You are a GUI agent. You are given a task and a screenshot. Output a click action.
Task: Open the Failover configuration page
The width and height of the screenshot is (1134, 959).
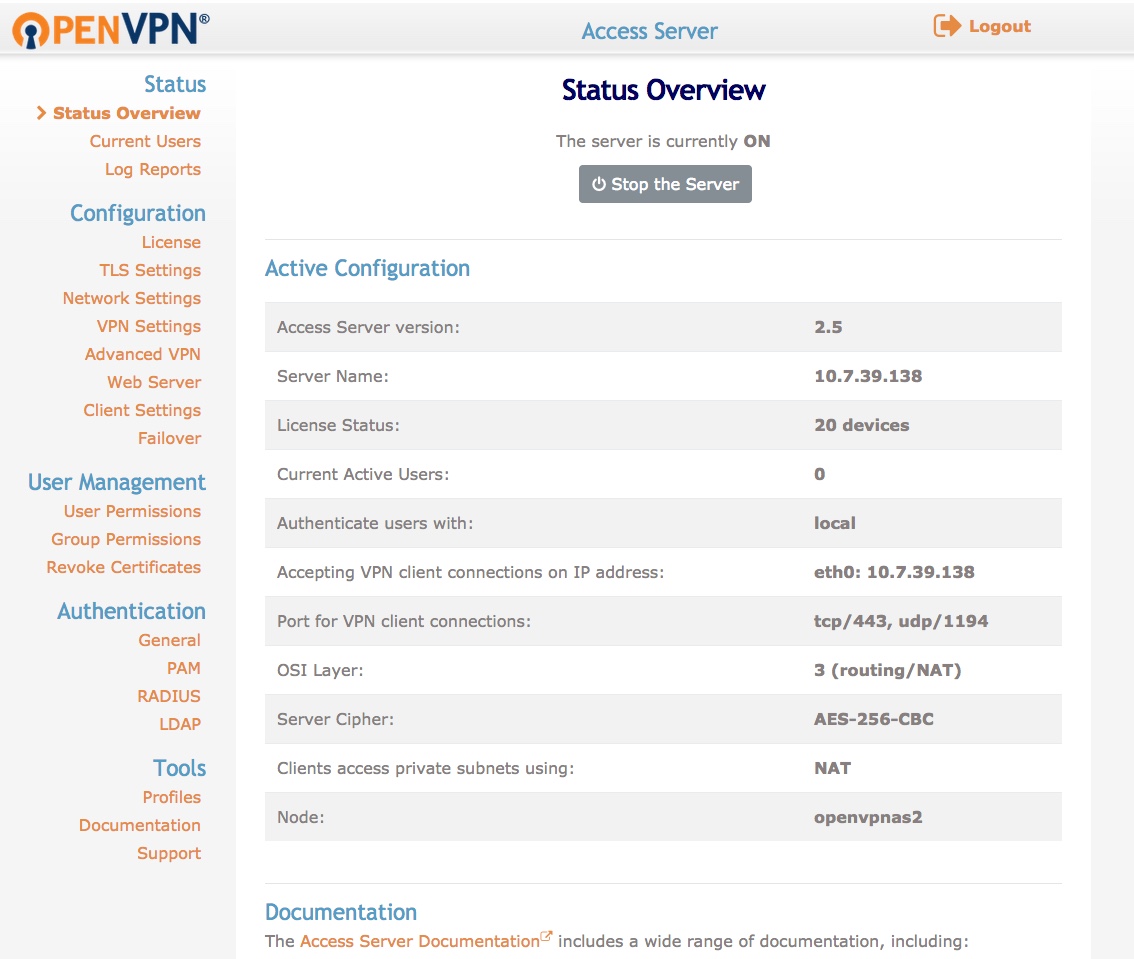coord(169,438)
